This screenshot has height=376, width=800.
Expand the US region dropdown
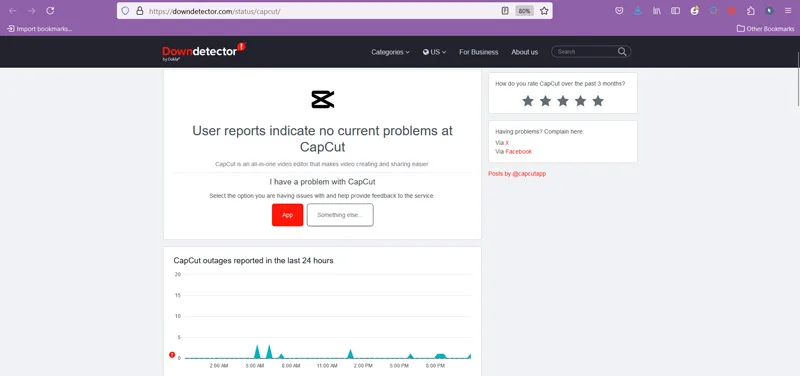(434, 52)
